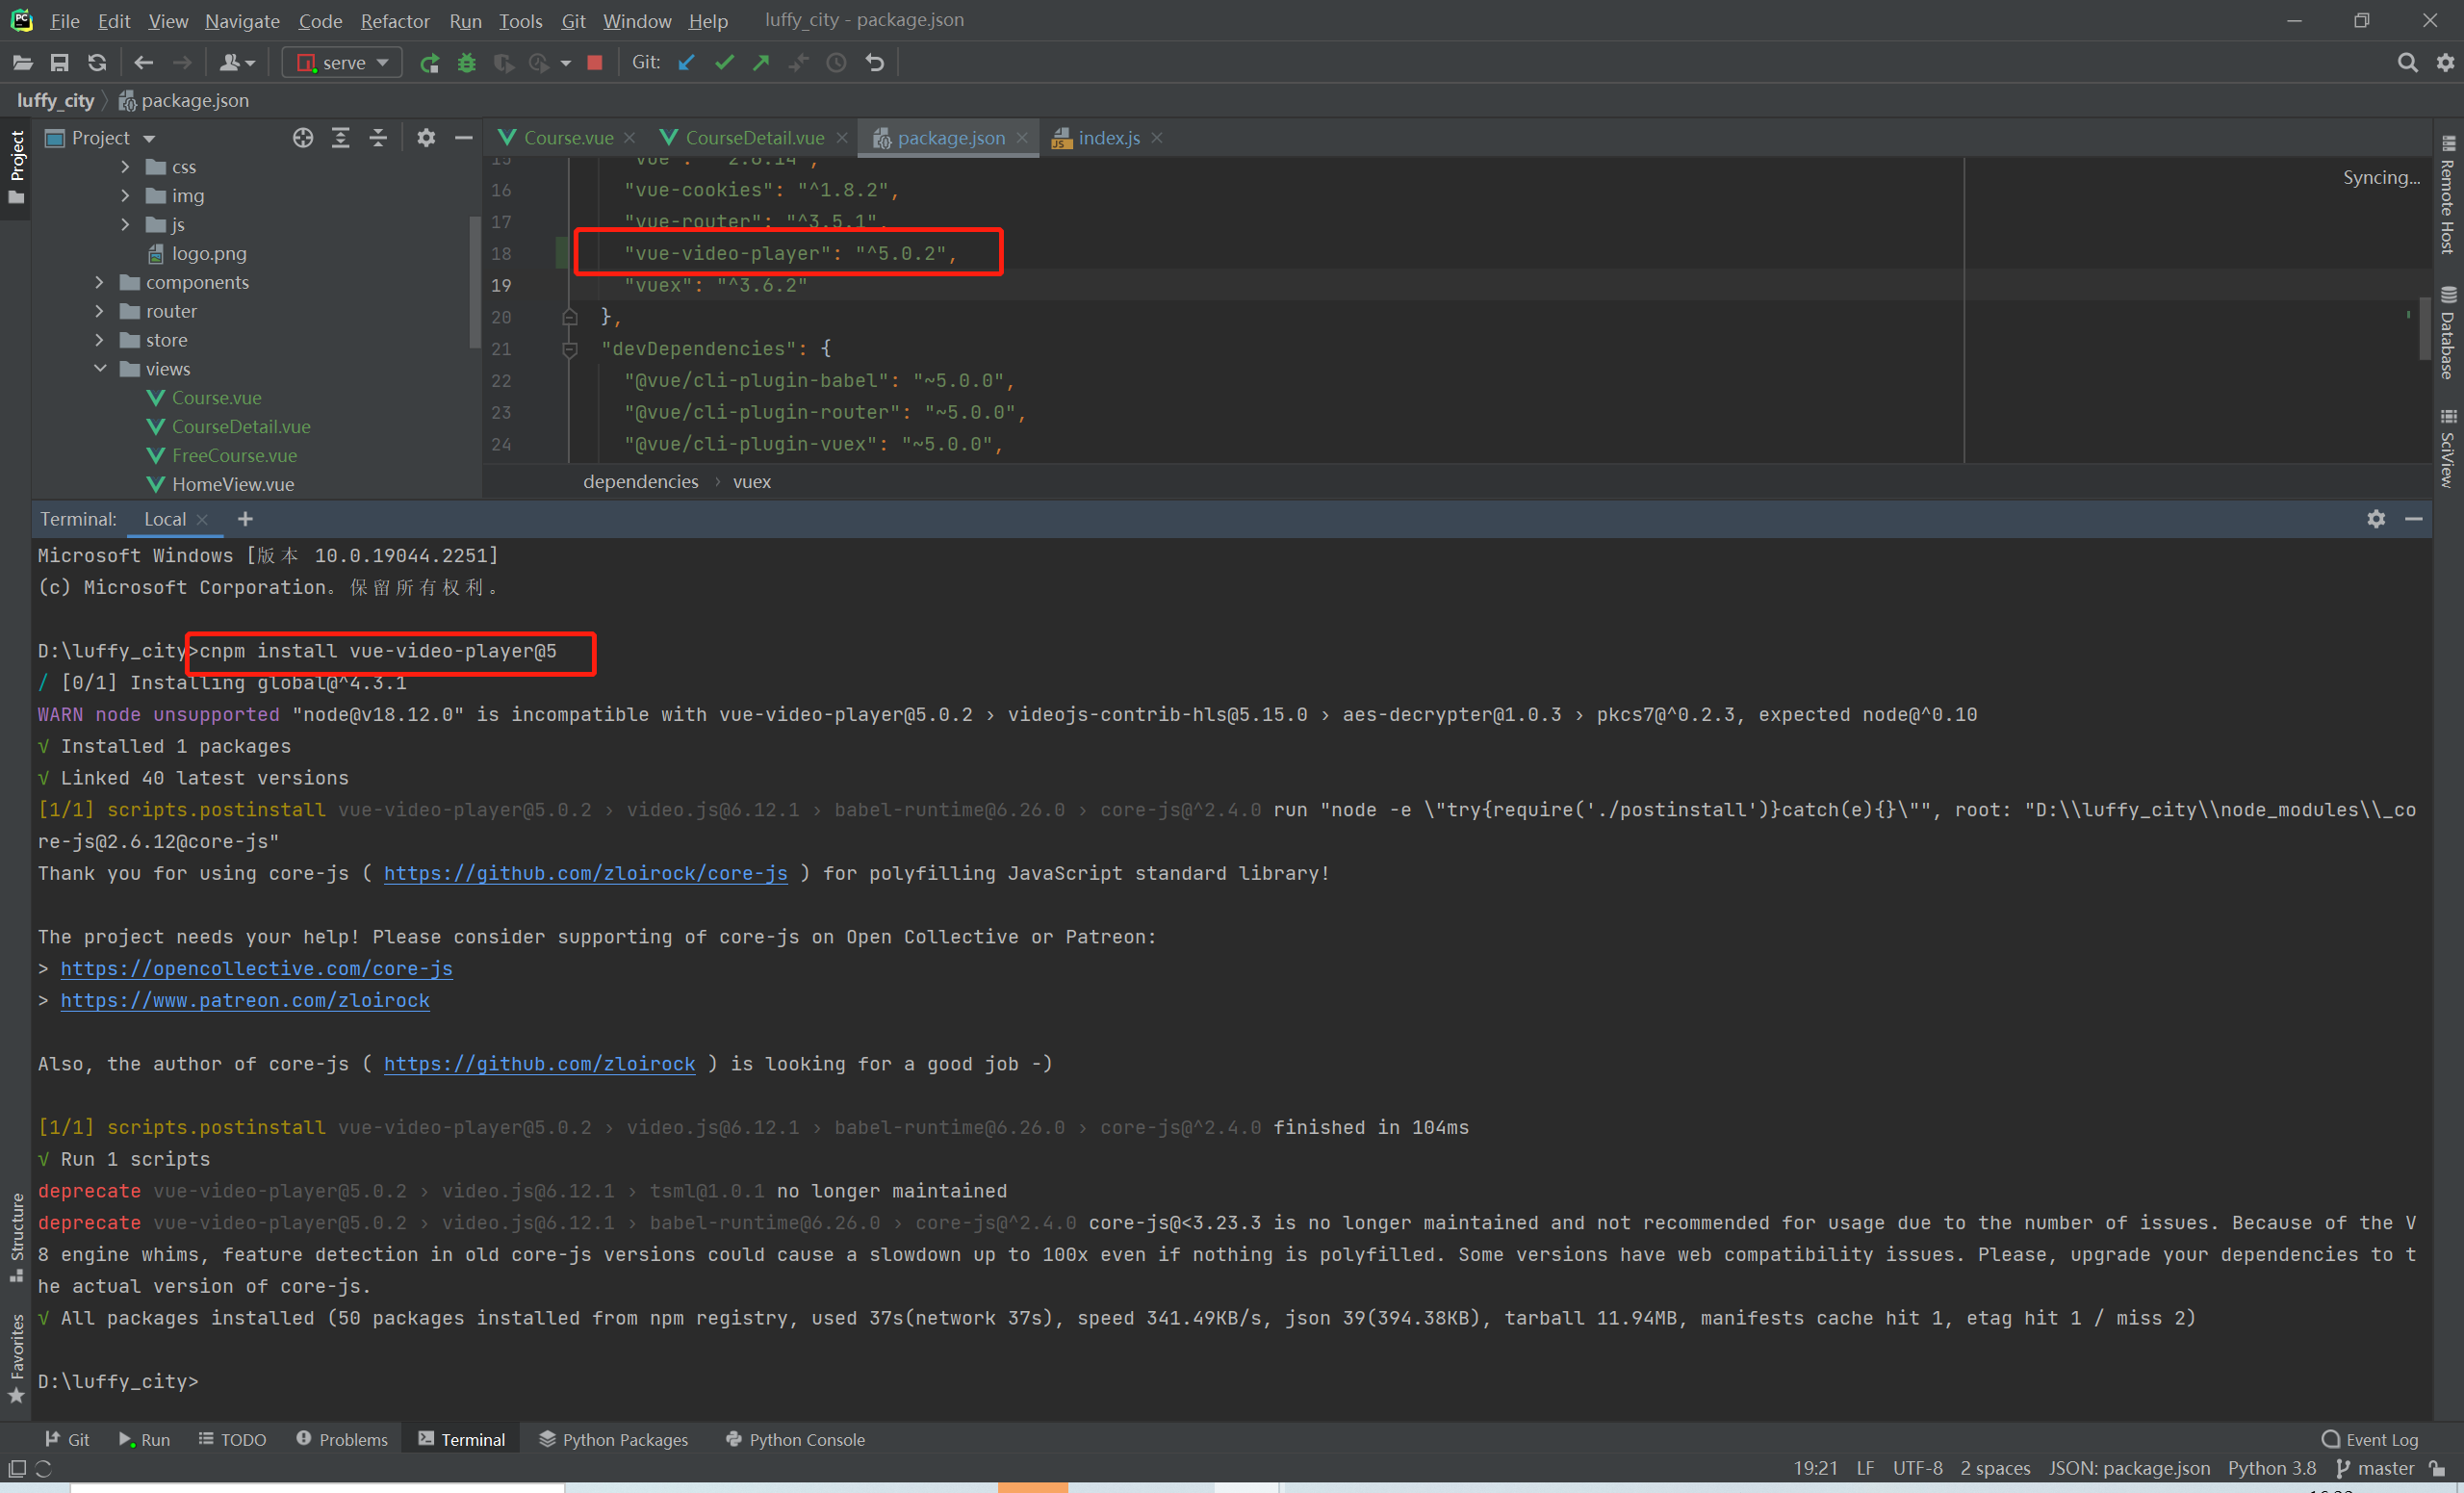This screenshot has height=1493, width=2464.
Task: Open the opencollective core-js link
Action: coord(256,968)
